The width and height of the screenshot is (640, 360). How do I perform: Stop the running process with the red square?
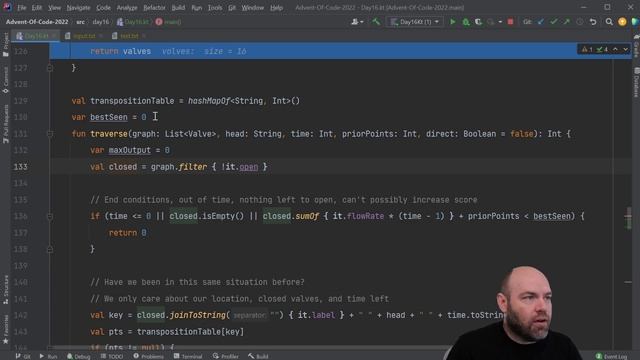(510, 22)
